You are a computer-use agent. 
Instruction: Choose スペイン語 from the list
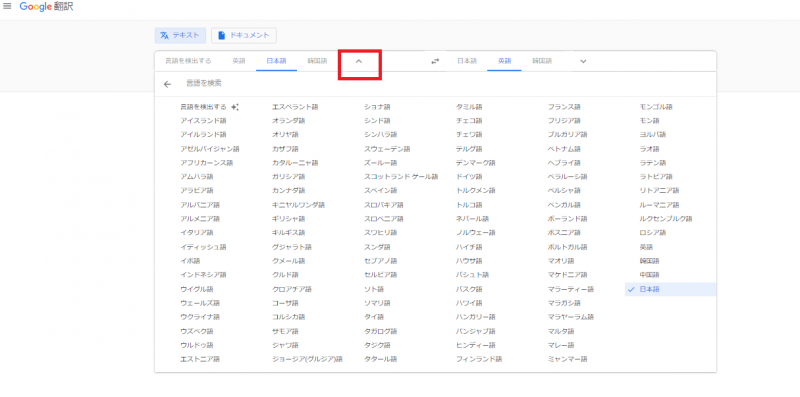tap(380, 190)
